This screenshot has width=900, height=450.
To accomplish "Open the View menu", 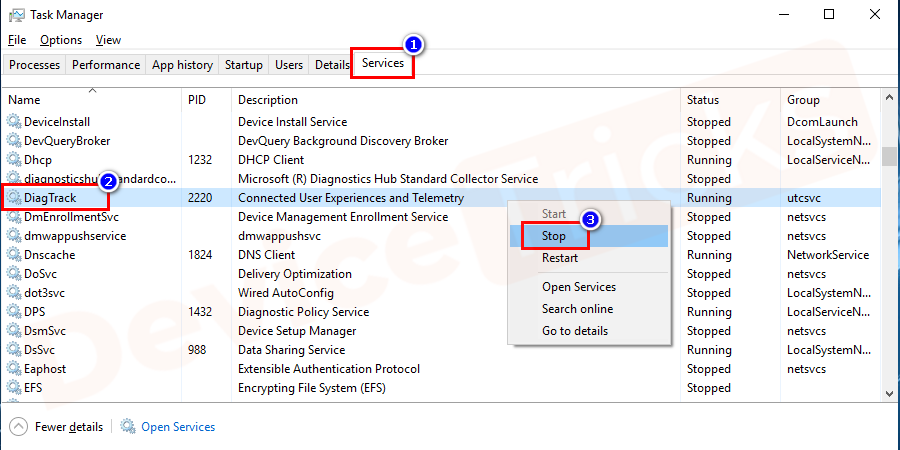I will click(x=108, y=40).
